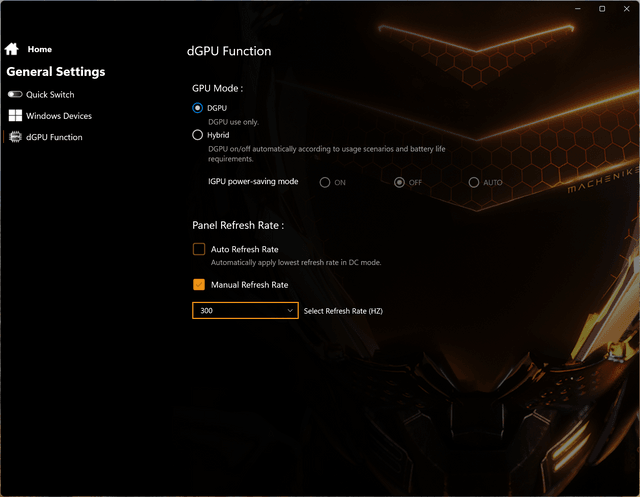Enable the Auto Refresh Rate checkbox
Viewport: 640px width, 497px height.
tap(199, 249)
